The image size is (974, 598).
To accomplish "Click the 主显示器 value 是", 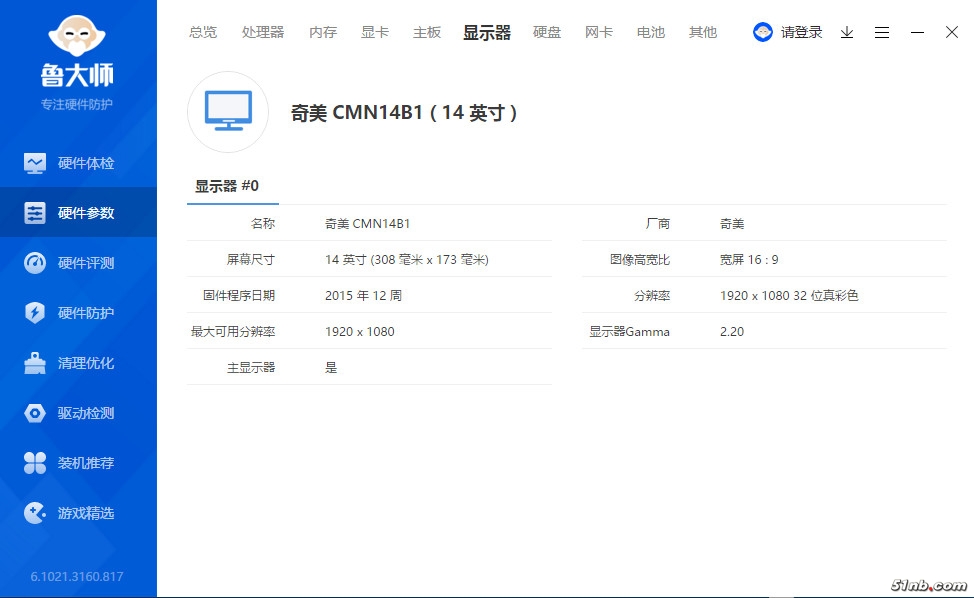I will pos(331,368).
